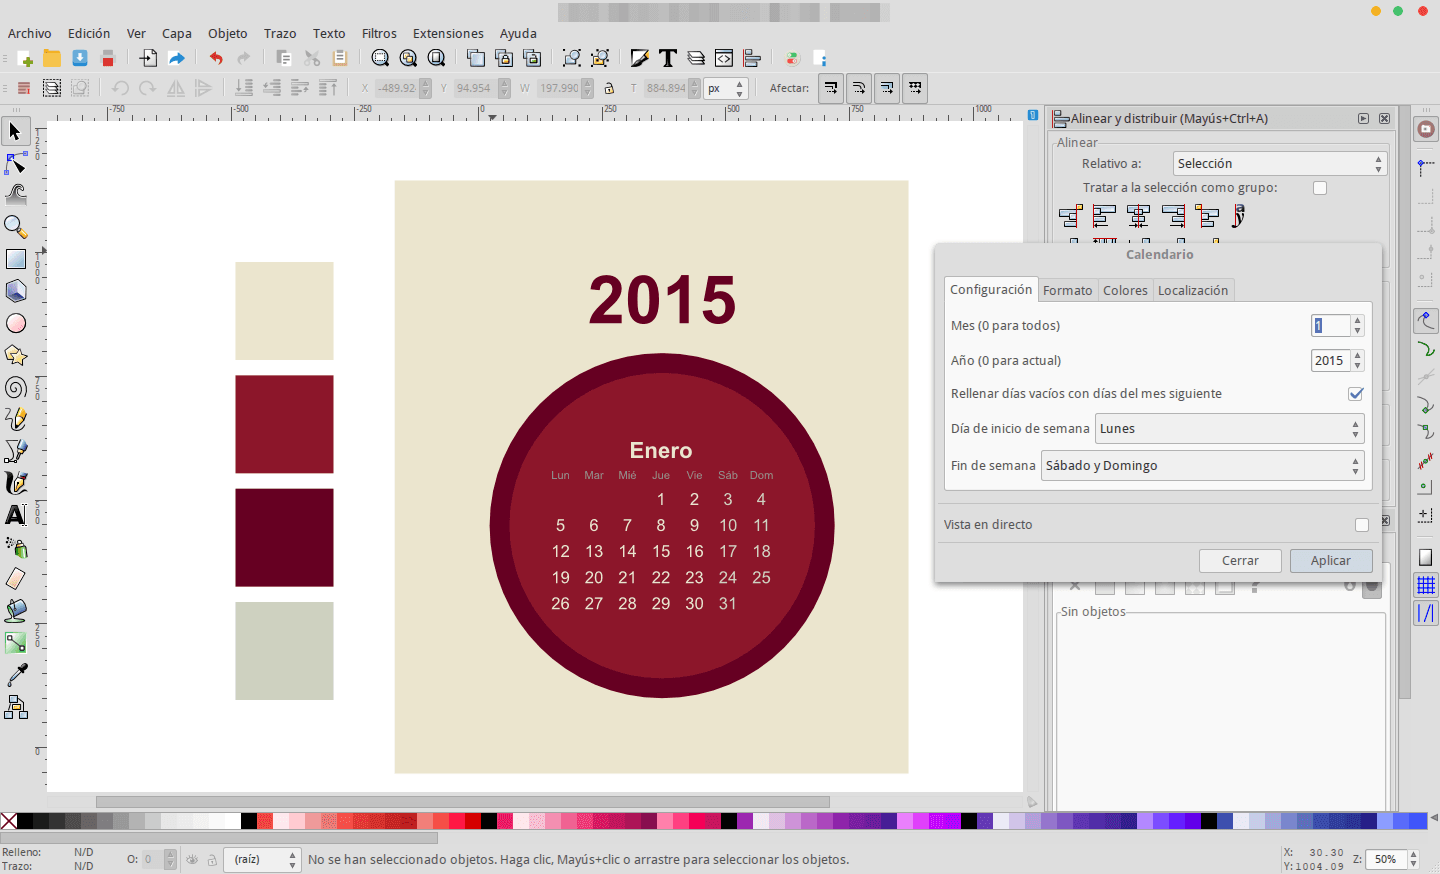The height and width of the screenshot is (874, 1440).
Task: Open the Fill and Stroke dialog icon
Action: coord(639,57)
